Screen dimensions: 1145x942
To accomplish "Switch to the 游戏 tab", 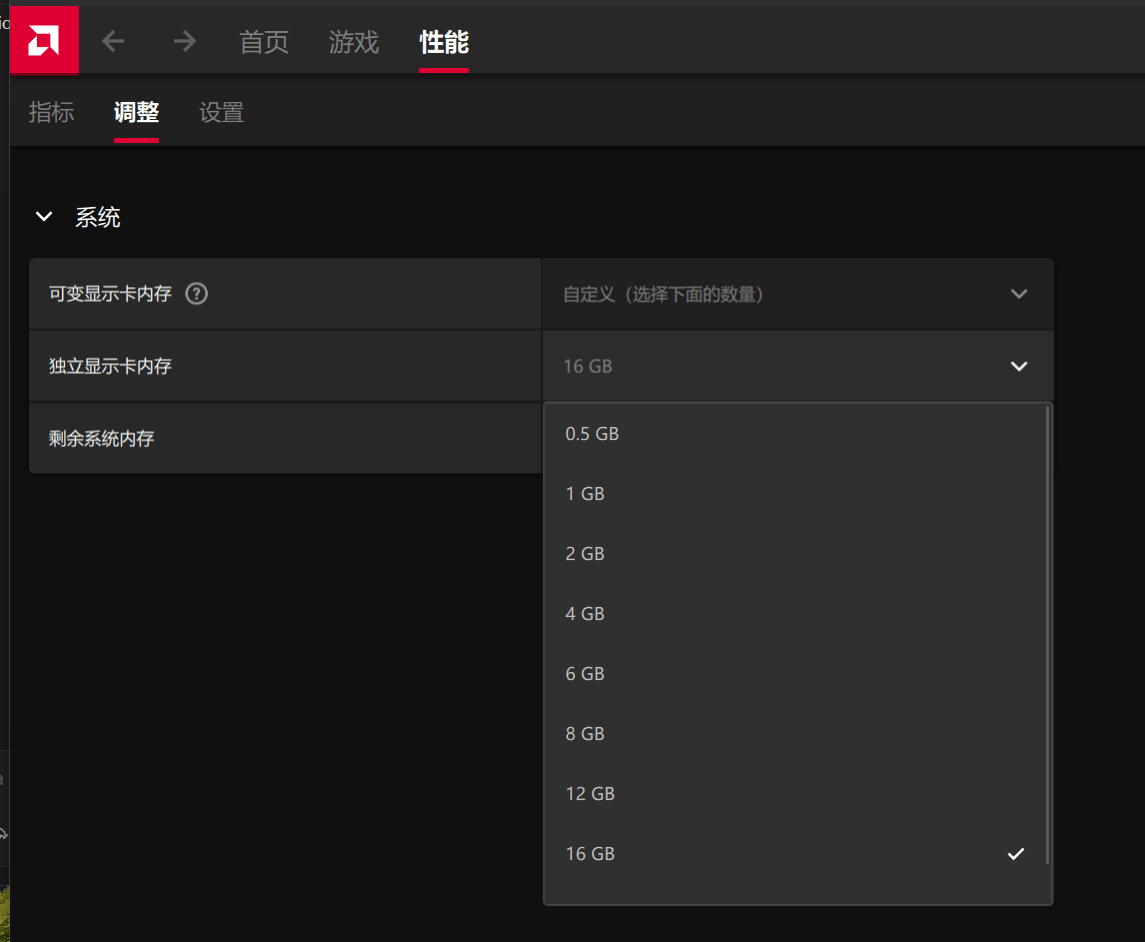I will pyautogui.click(x=354, y=42).
